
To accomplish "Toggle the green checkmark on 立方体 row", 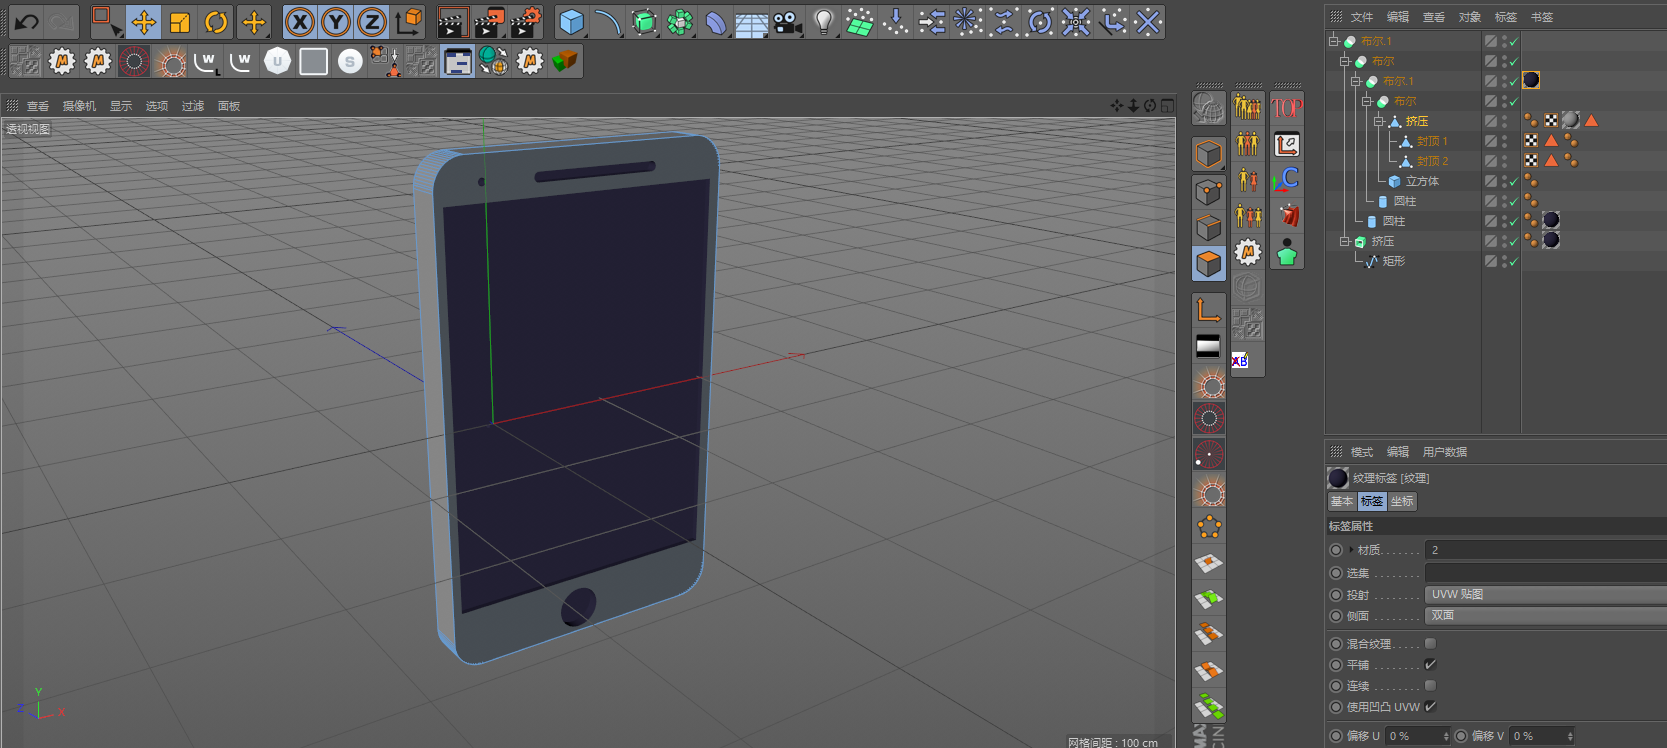I will pyautogui.click(x=1513, y=182).
